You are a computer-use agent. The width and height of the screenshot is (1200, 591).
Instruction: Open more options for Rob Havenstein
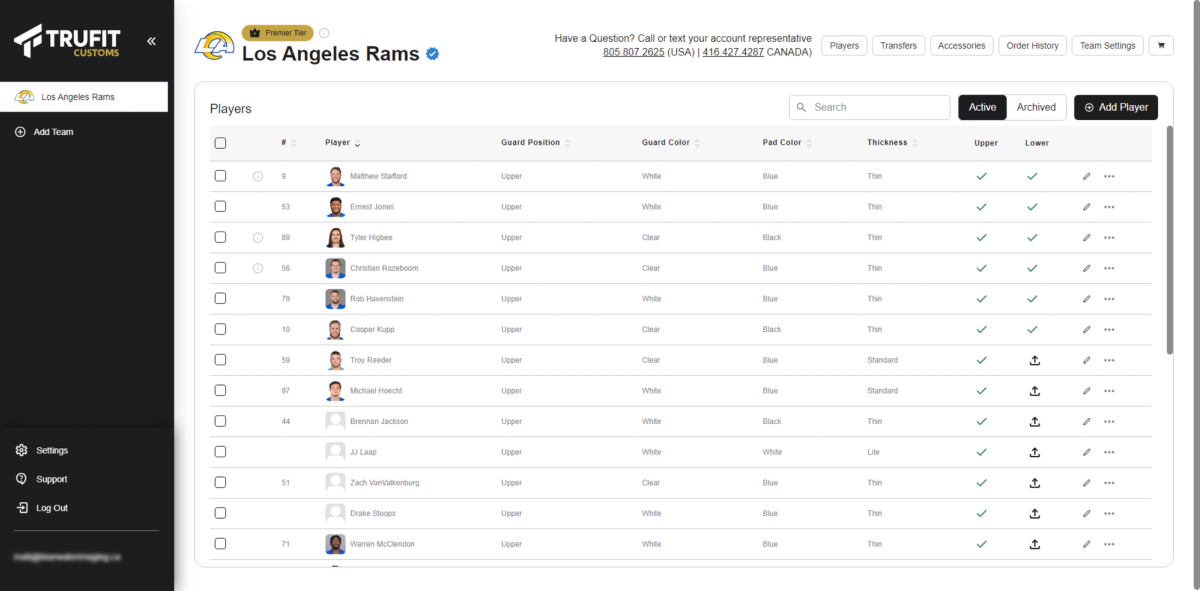(x=1109, y=299)
